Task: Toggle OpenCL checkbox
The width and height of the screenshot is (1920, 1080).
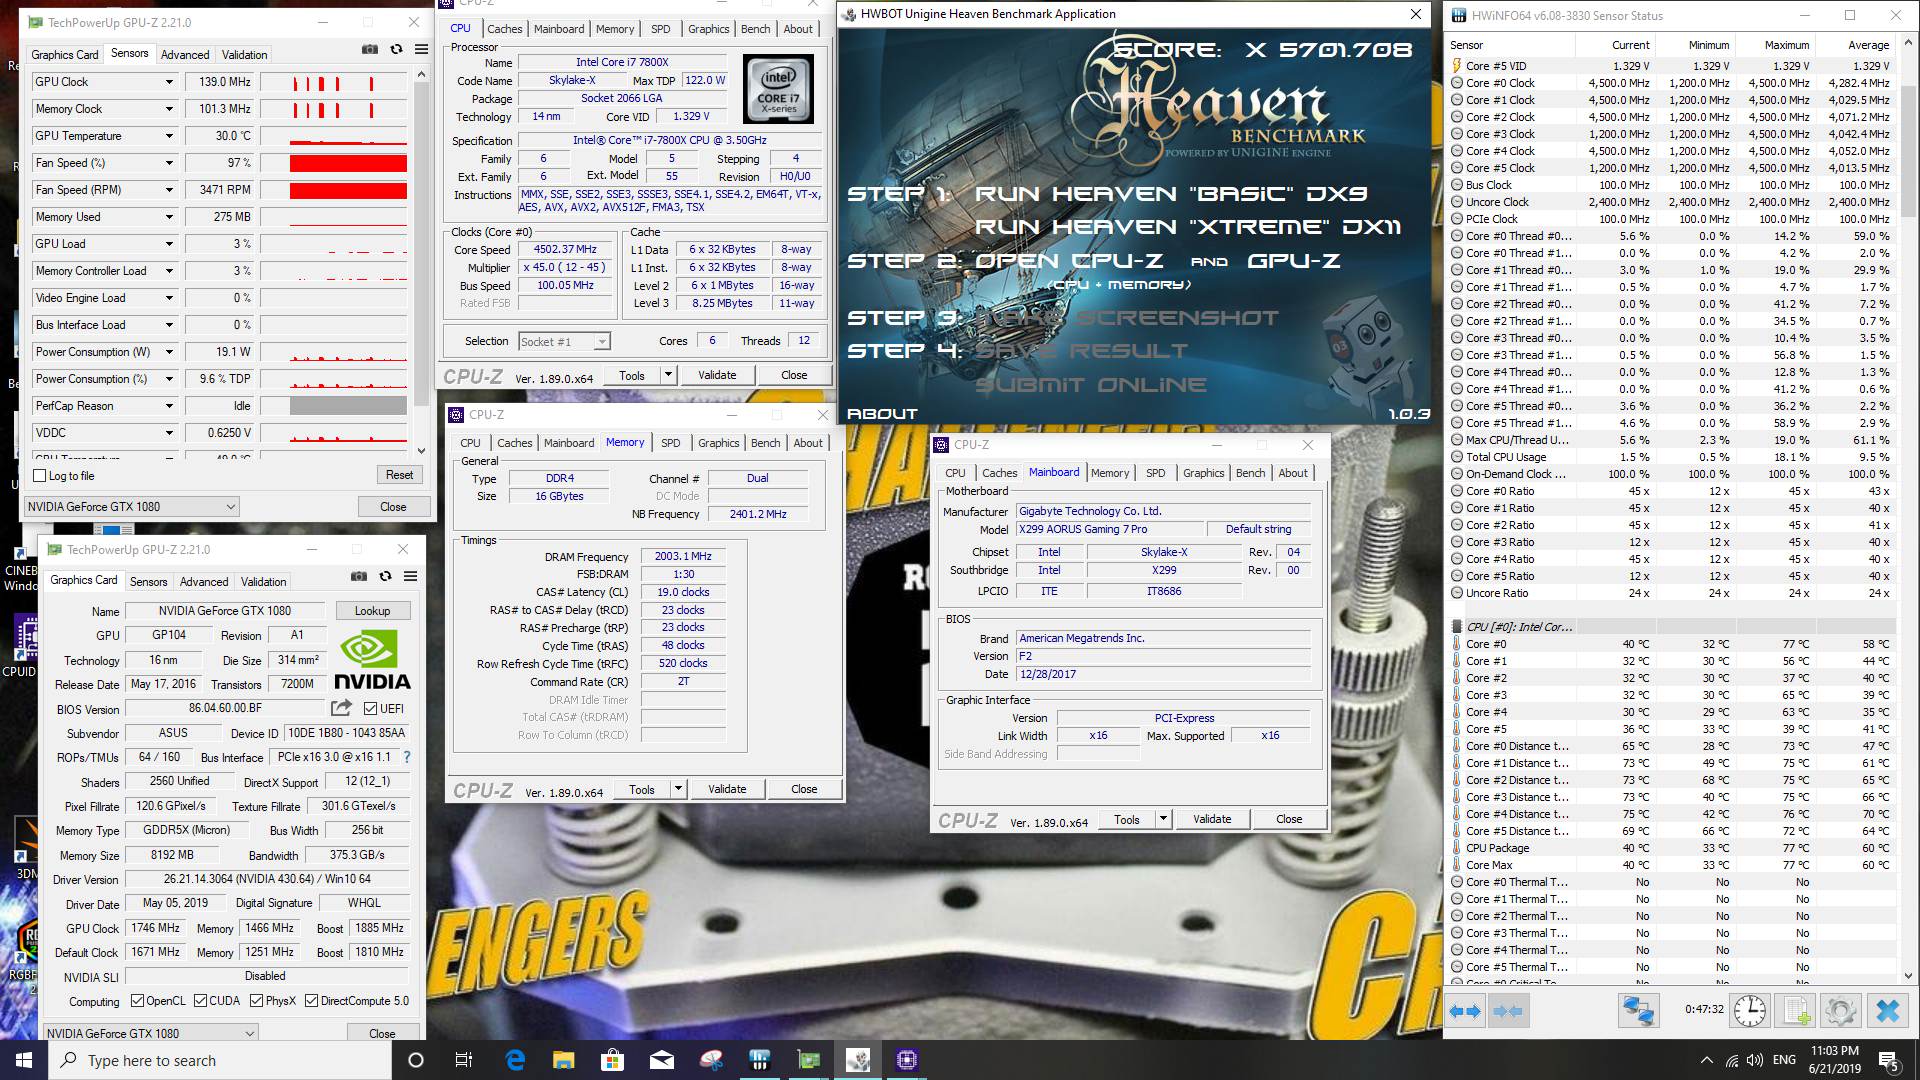Action: (x=136, y=1001)
